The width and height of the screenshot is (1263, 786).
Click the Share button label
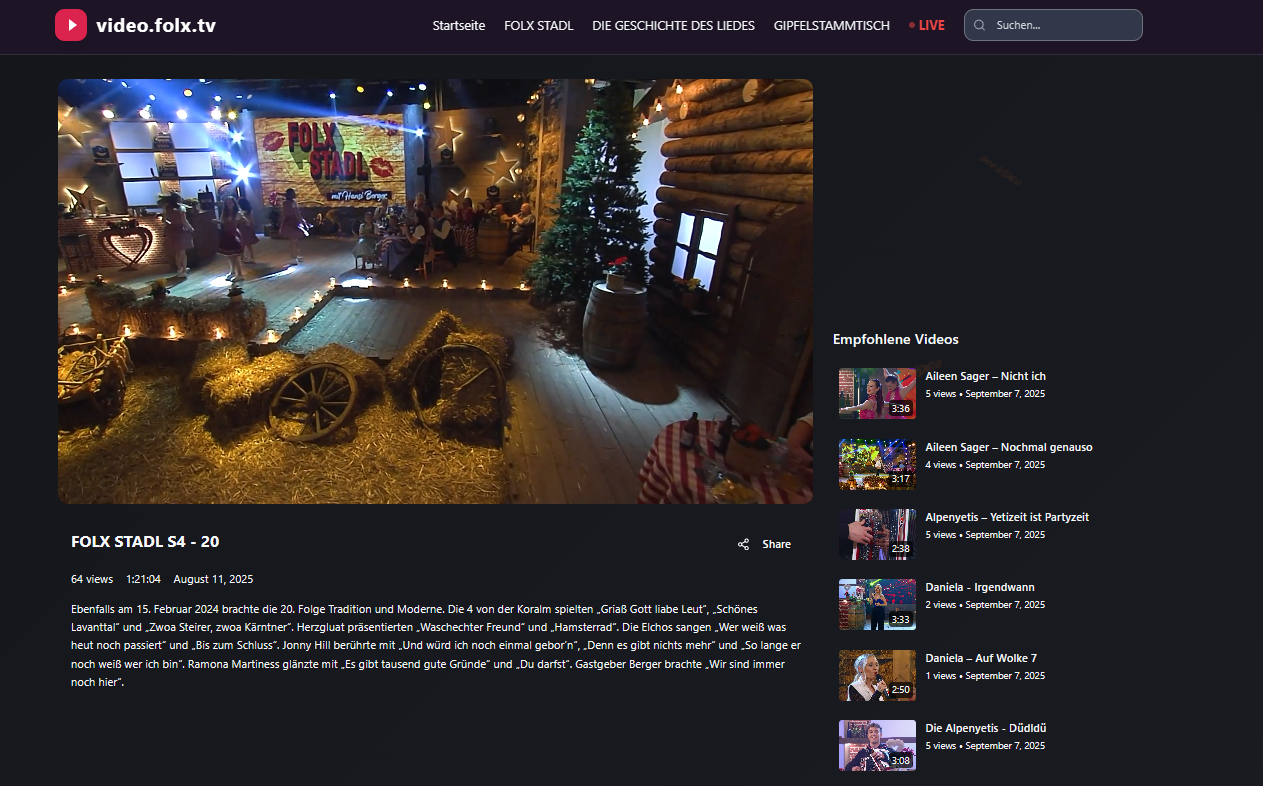tap(776, 545)
